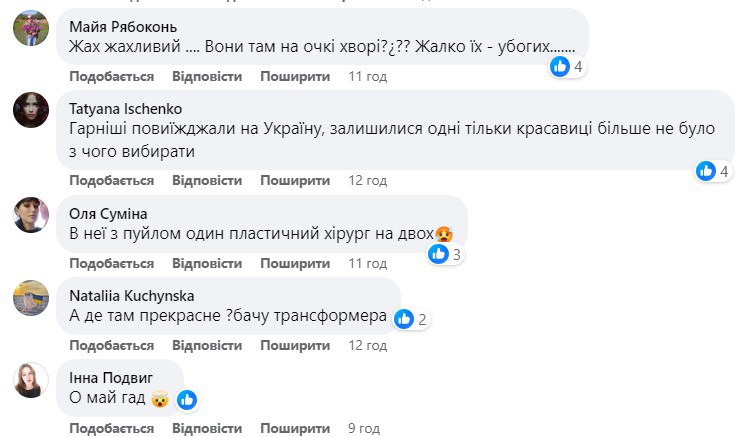Click like reaction icon on Оля Суміна's comment

point(438,254)
